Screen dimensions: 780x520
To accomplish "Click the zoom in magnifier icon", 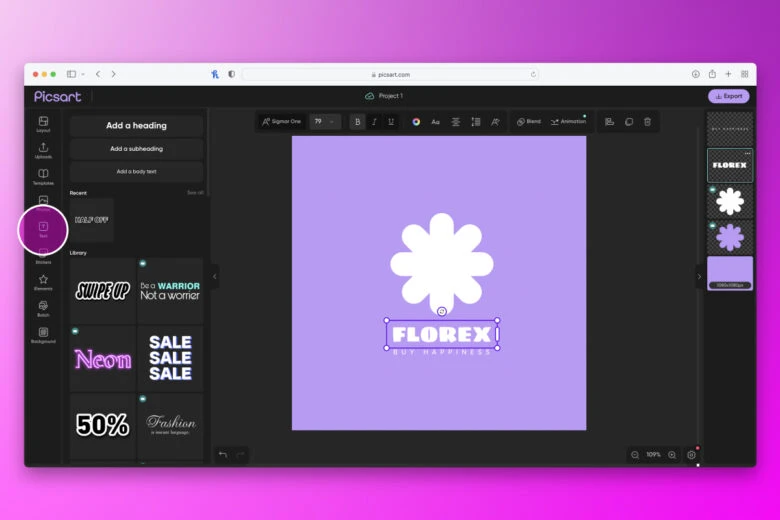I will tap(672, 455).
